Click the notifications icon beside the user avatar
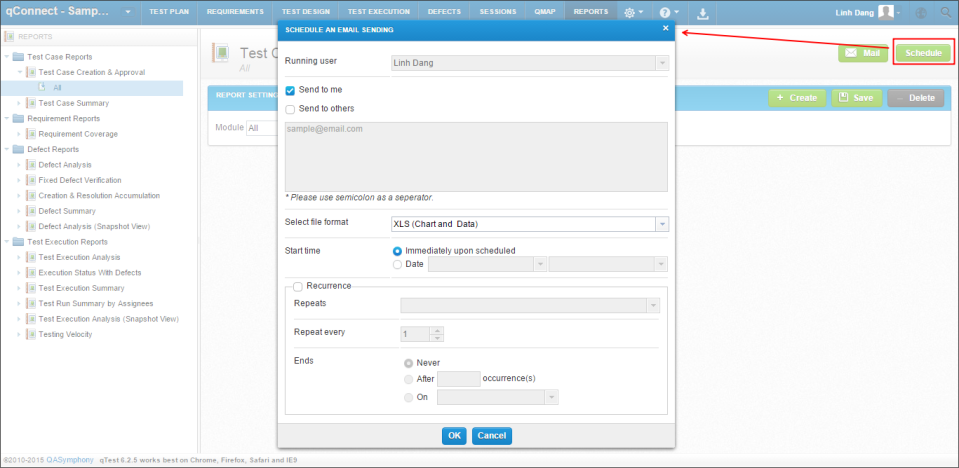 click(x=920, y=13)
